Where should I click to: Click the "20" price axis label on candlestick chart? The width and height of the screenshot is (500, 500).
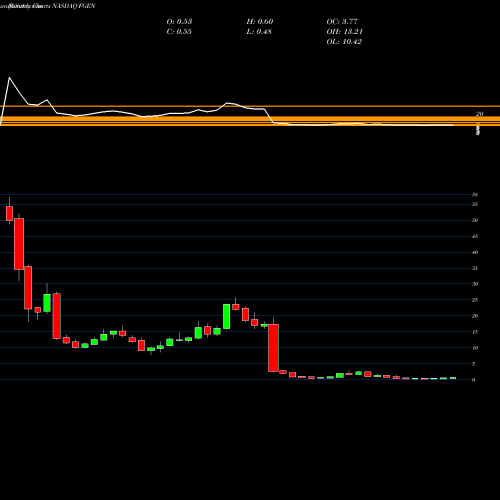(475, 316)
